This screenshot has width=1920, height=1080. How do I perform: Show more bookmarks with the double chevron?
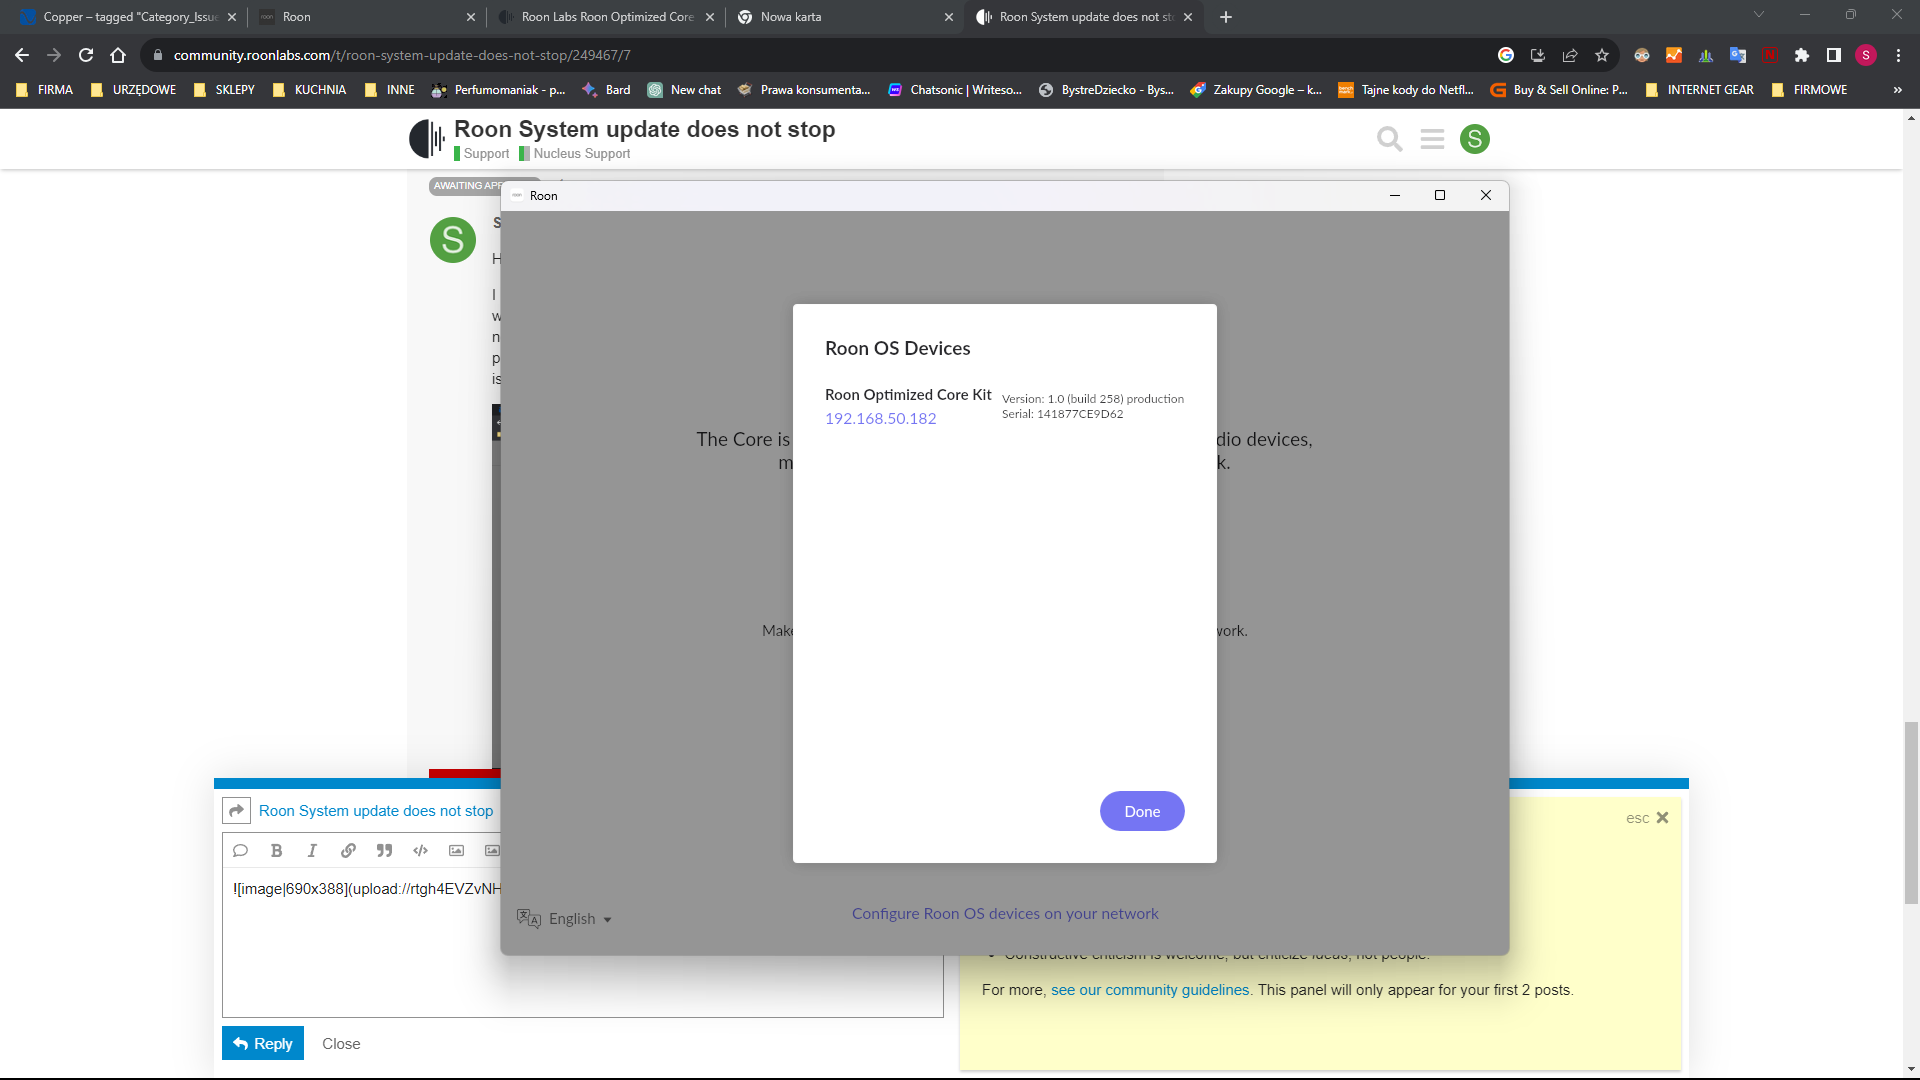click(x=1897, y=90)
